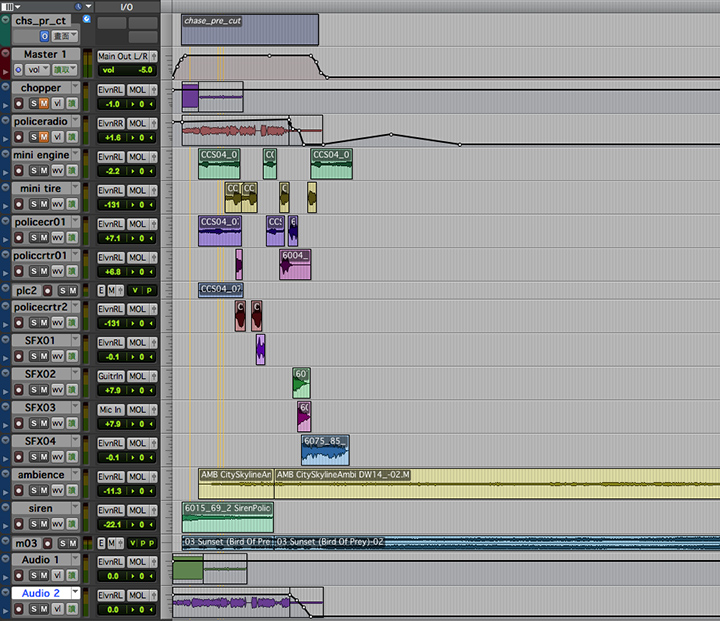Click the I/O column header
The image size is (720, 621).
click(125, 6)
